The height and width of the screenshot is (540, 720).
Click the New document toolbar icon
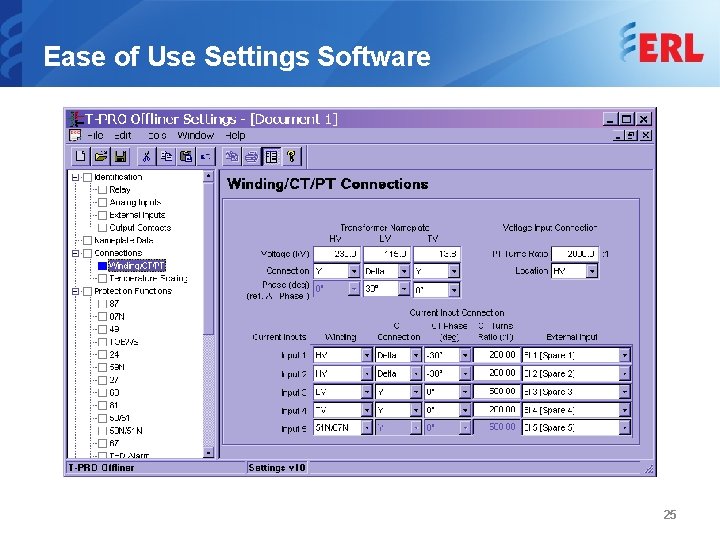(80, 157)
